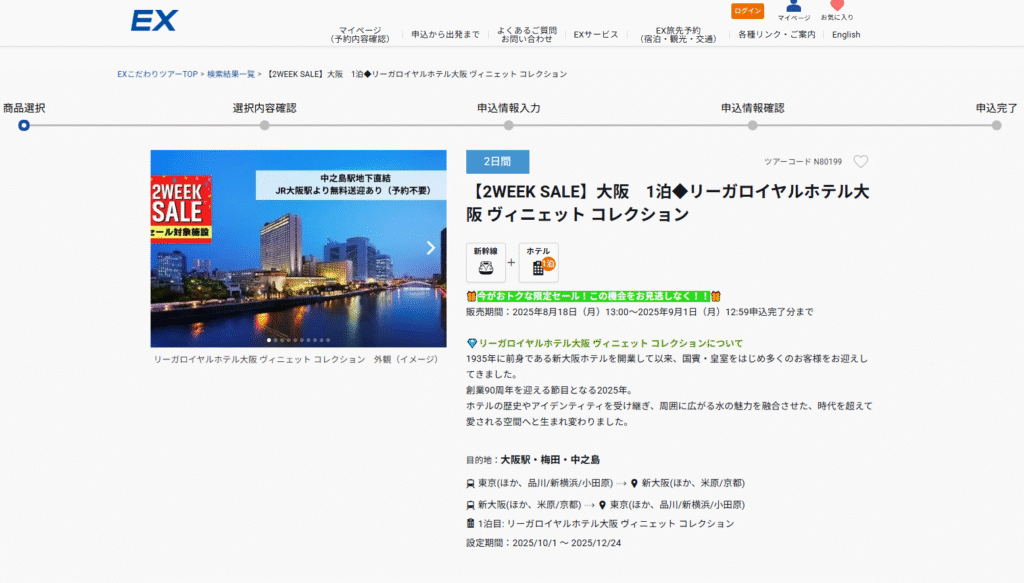
Task: Add tour to favorites with heart outline
Action: [861, 162]
